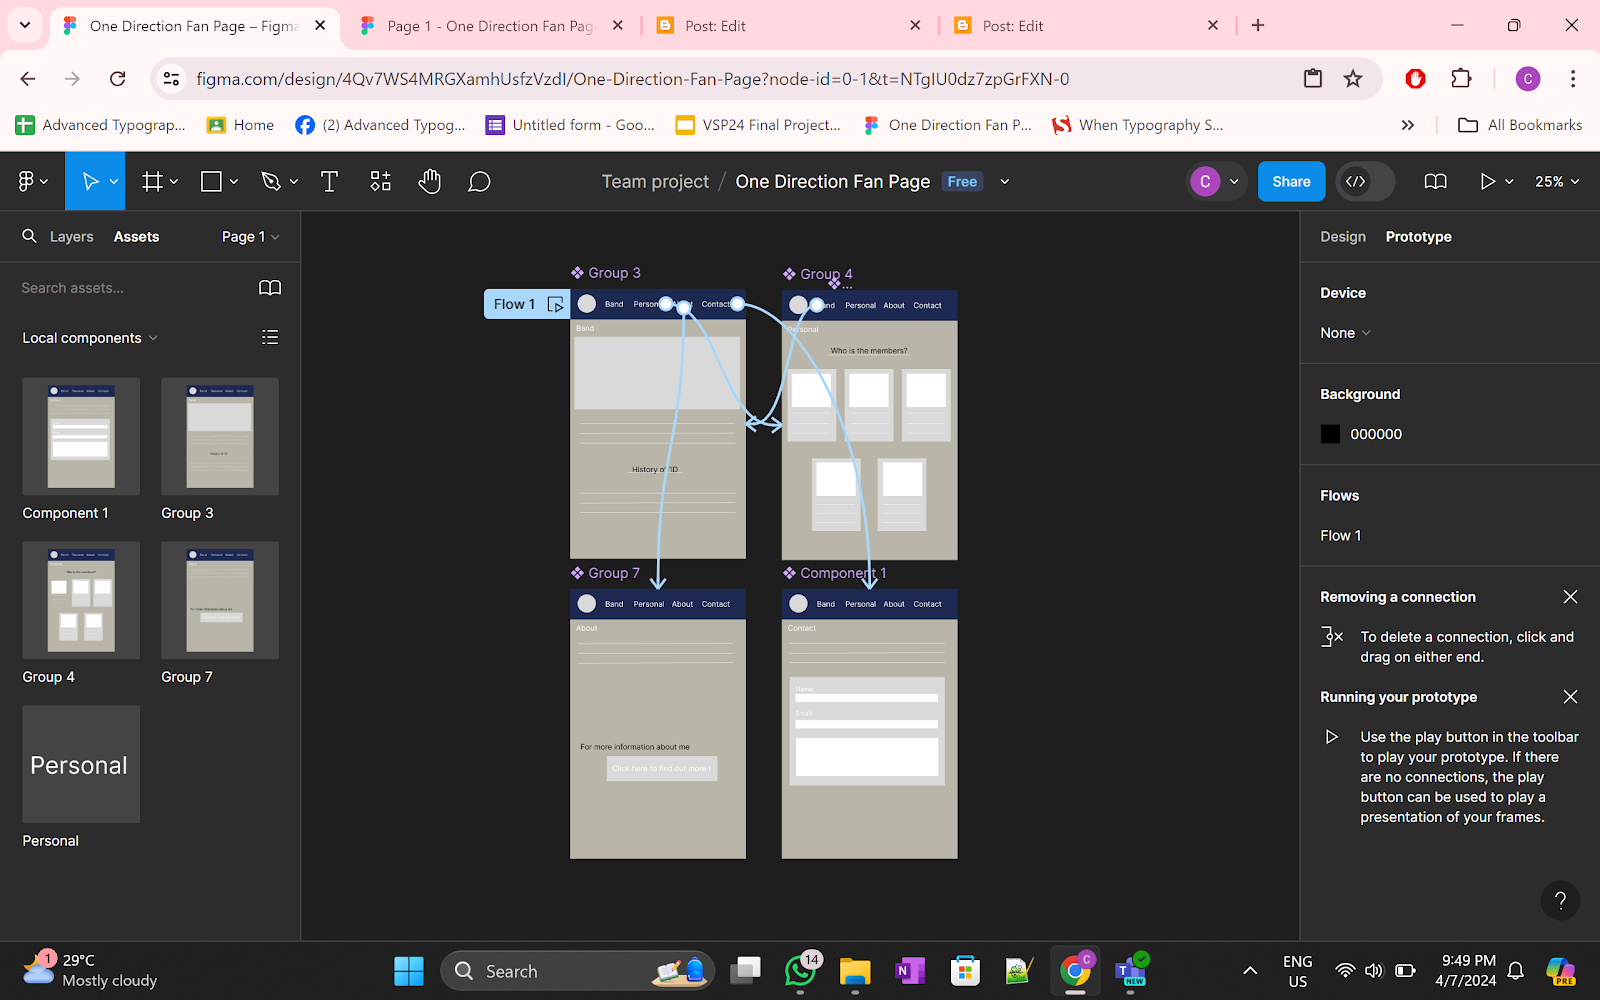The height and width of the screenshot is (1000, 1600).
Task: Open the Team project breadcrumb link
Action: point(655,181)
